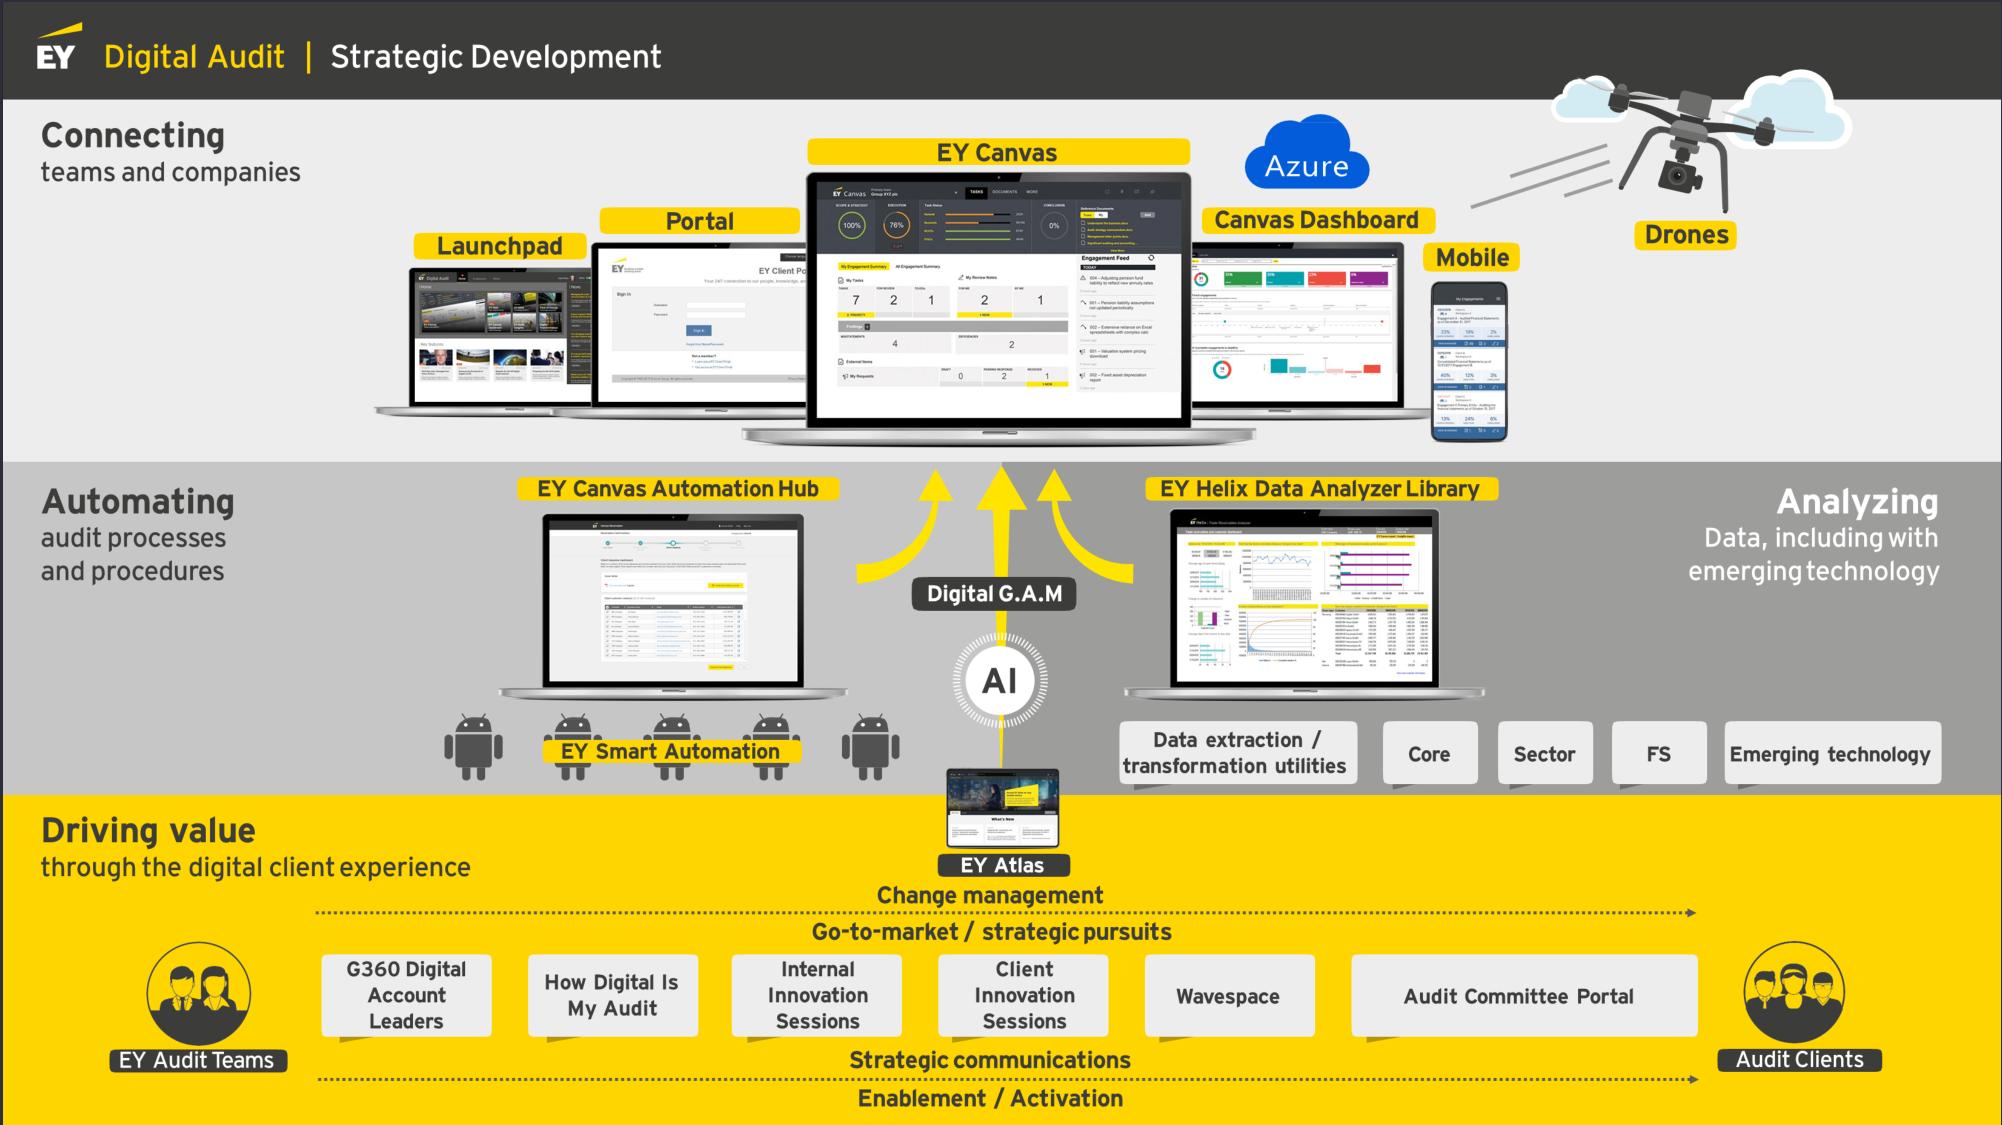Open the Helix Data Analyzer laptop screen

pyautogui.click(x=1305, y=598)
